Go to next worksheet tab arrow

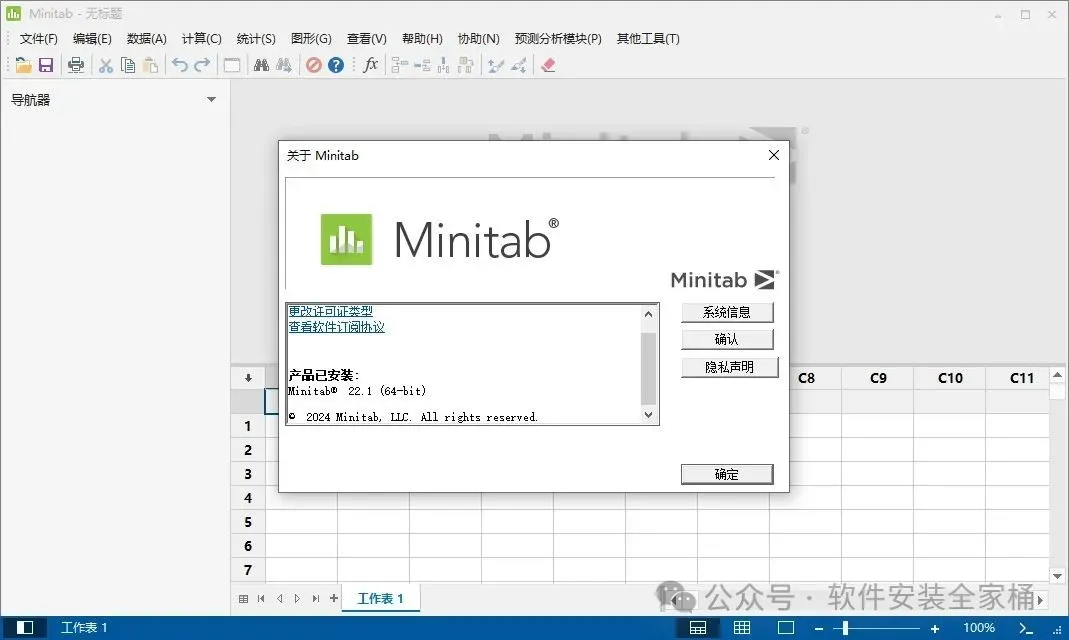click(x=297, y=598)
